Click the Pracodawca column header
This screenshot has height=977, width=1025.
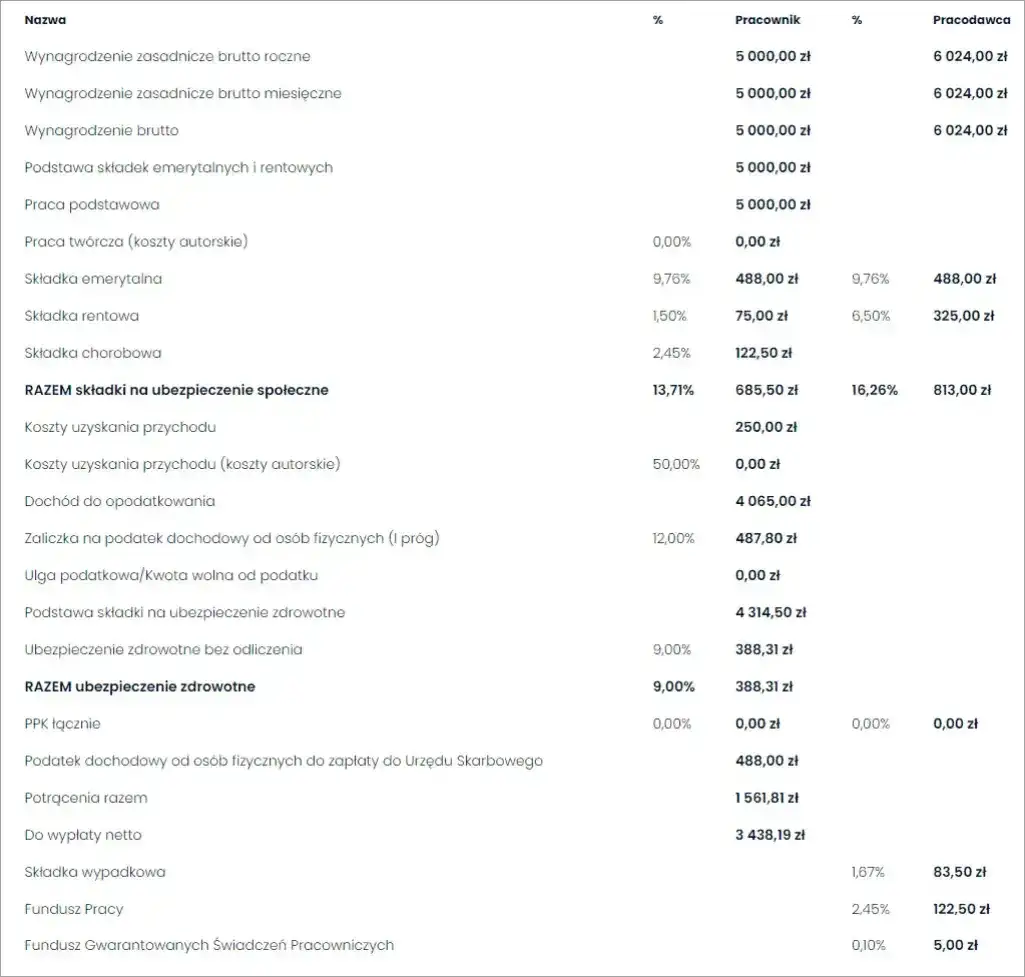[971, 20]
